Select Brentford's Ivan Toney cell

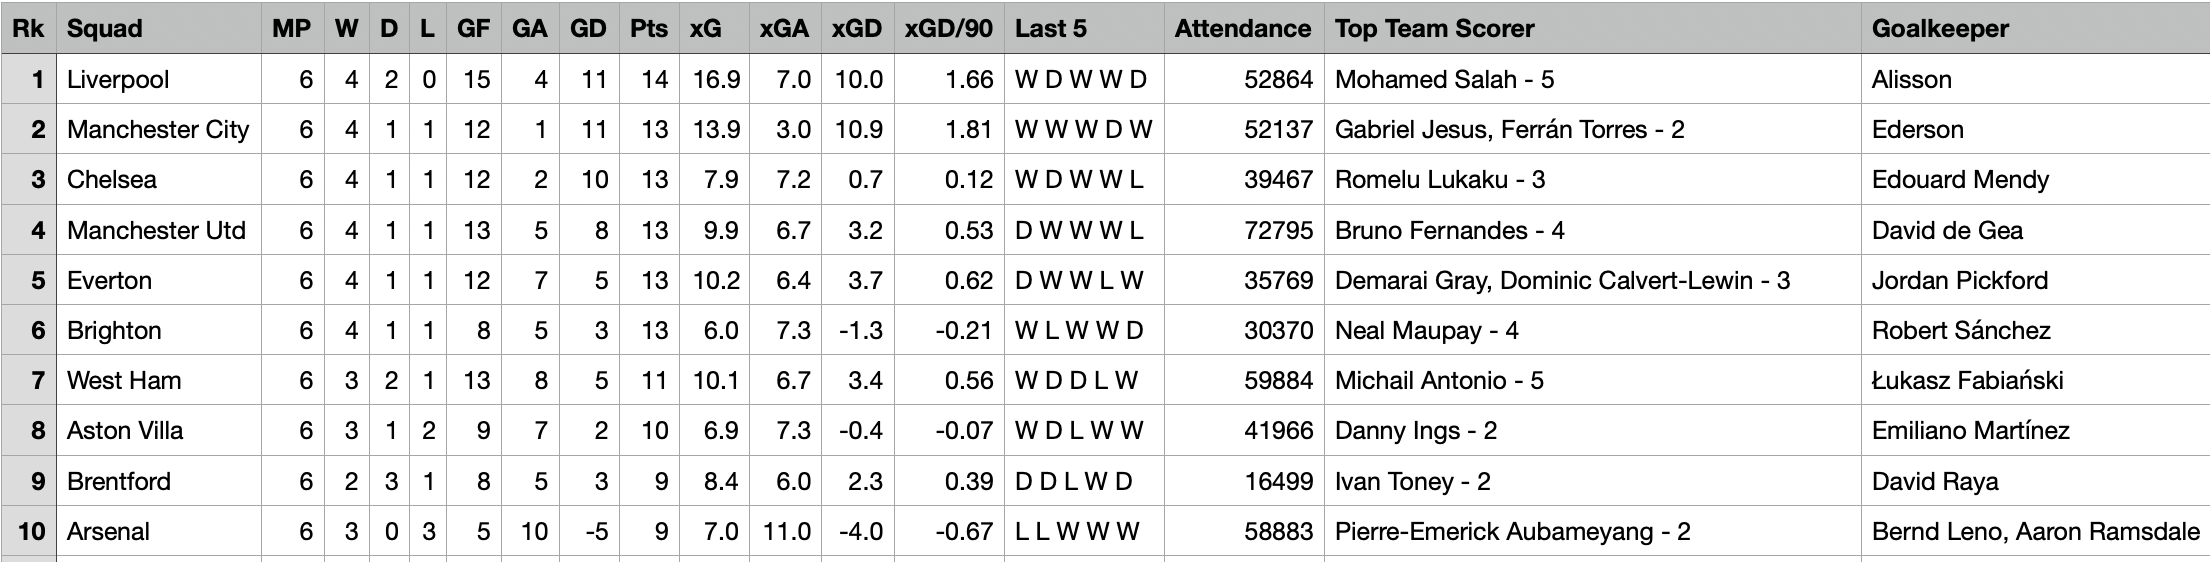pos(1592,481)
